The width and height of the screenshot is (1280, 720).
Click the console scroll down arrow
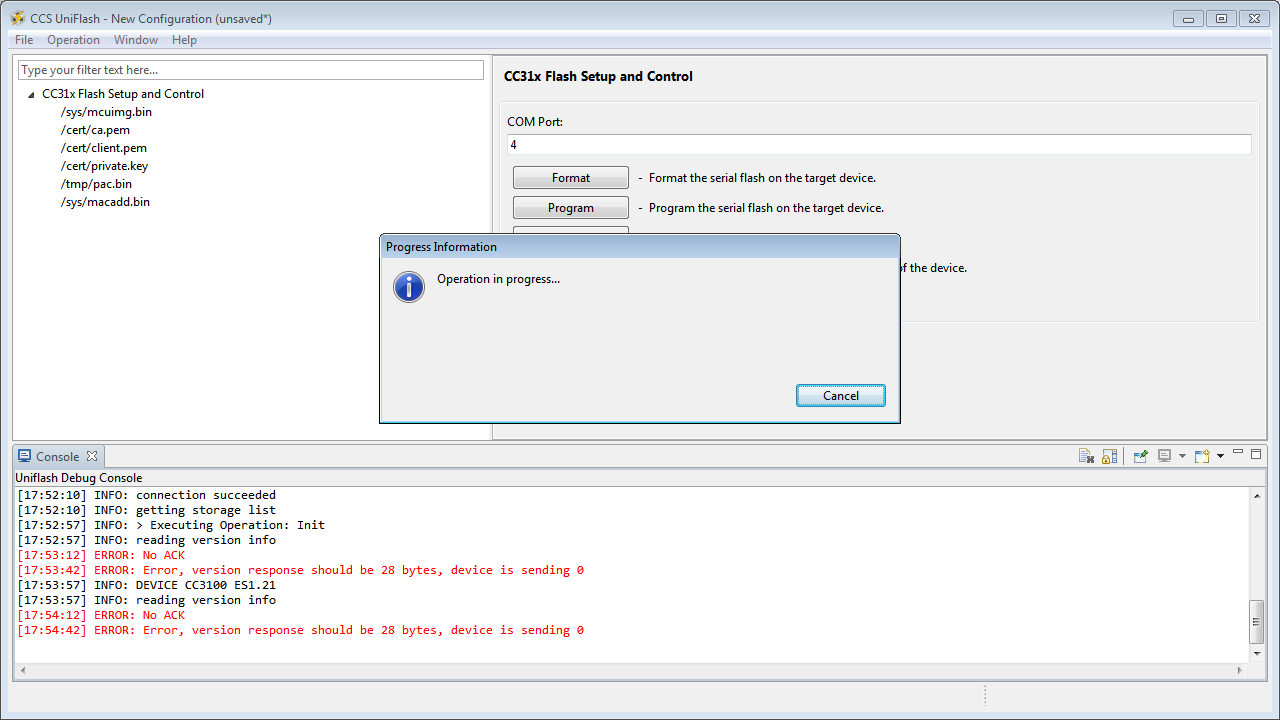click(1257, 654)
